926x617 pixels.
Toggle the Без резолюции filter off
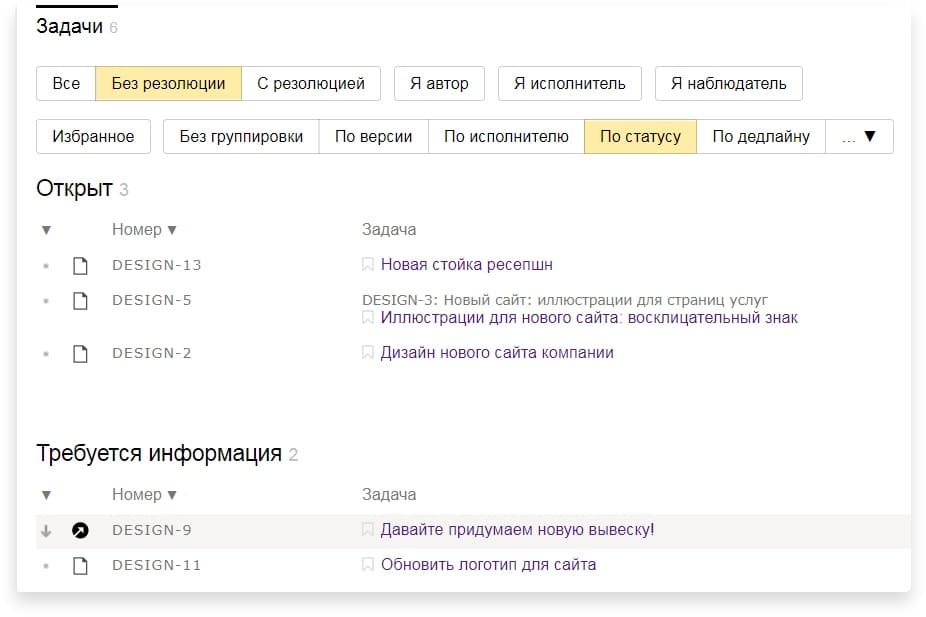coord(169,83)
